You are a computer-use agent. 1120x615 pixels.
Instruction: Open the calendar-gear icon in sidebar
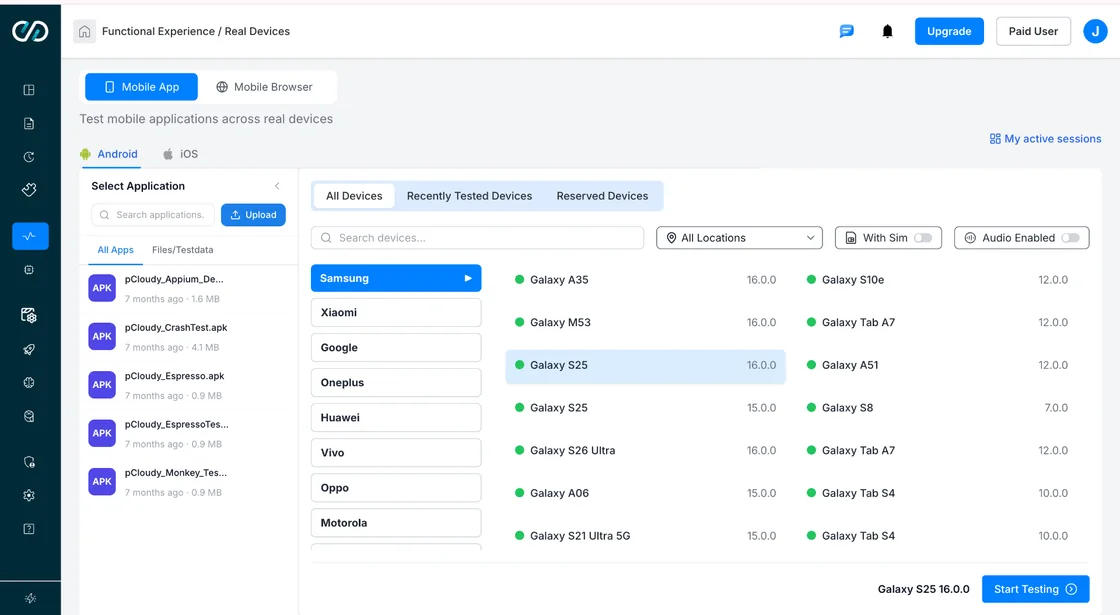29,315
